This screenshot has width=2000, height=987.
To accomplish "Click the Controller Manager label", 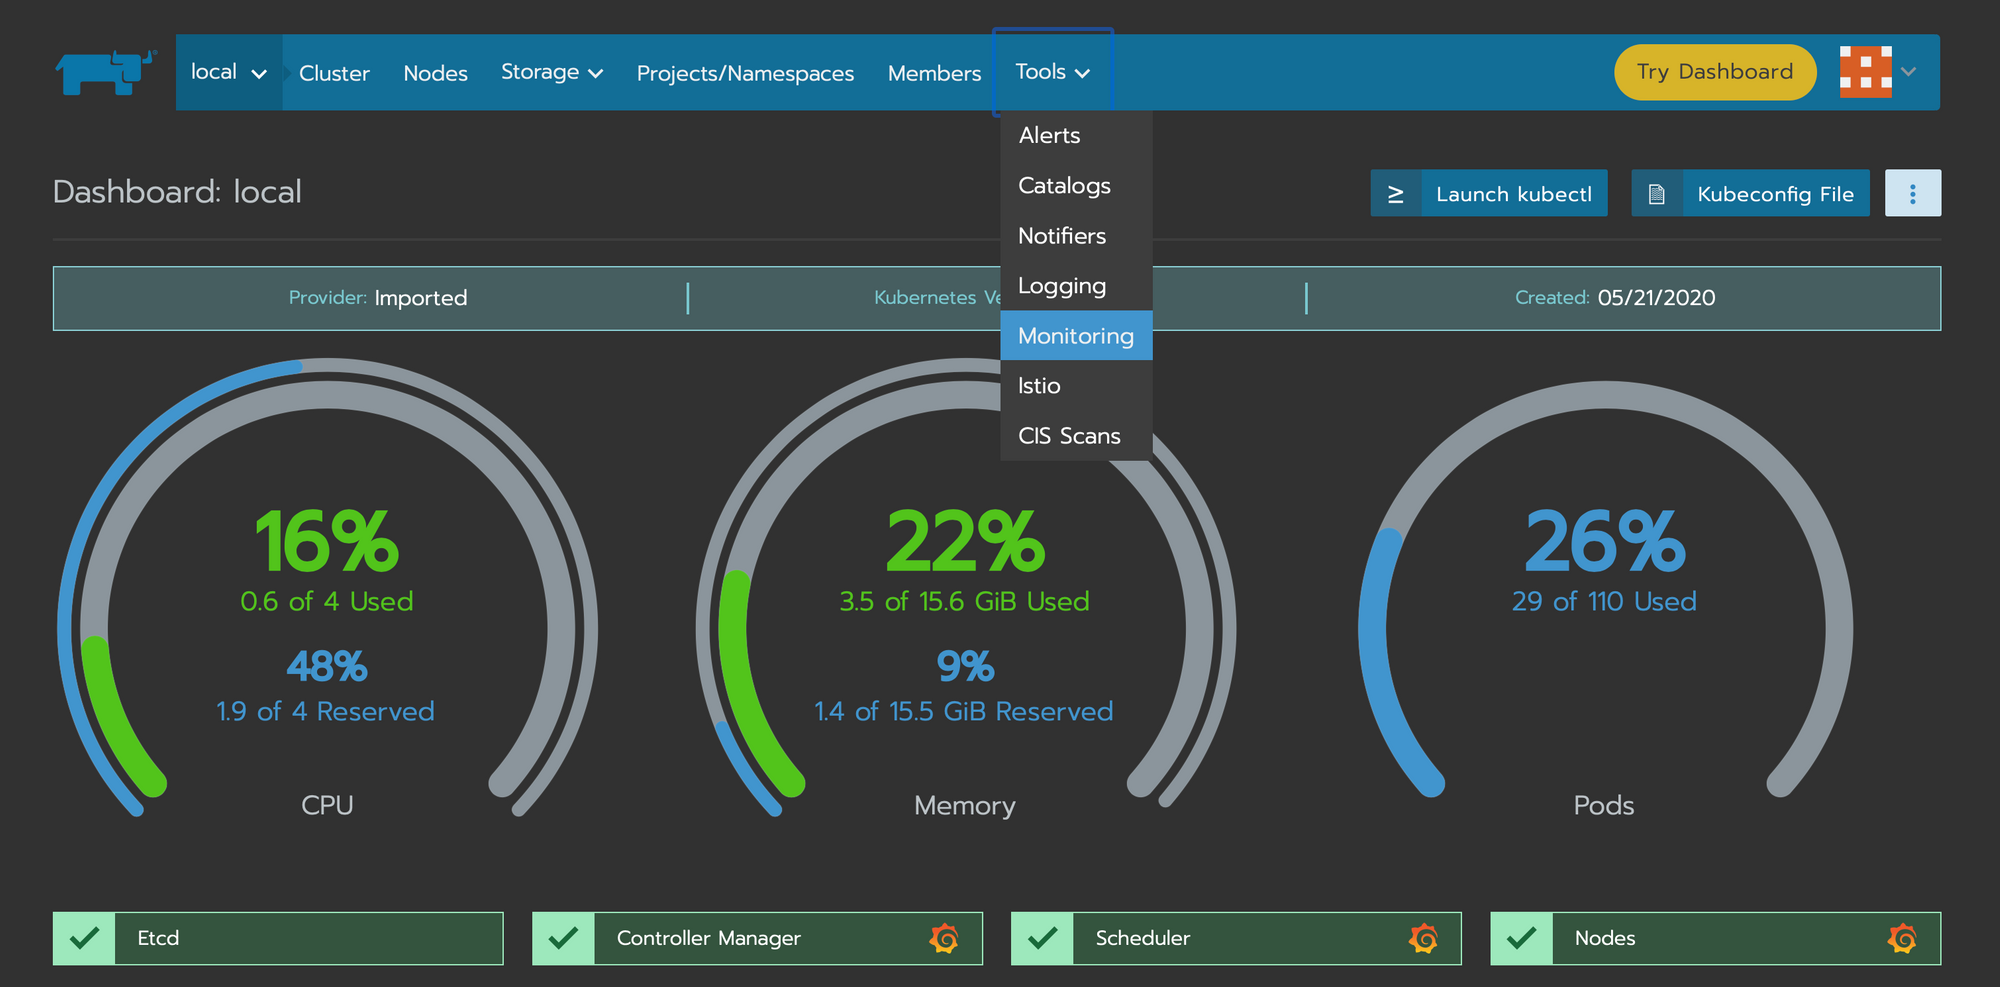I will coord(708,938).
